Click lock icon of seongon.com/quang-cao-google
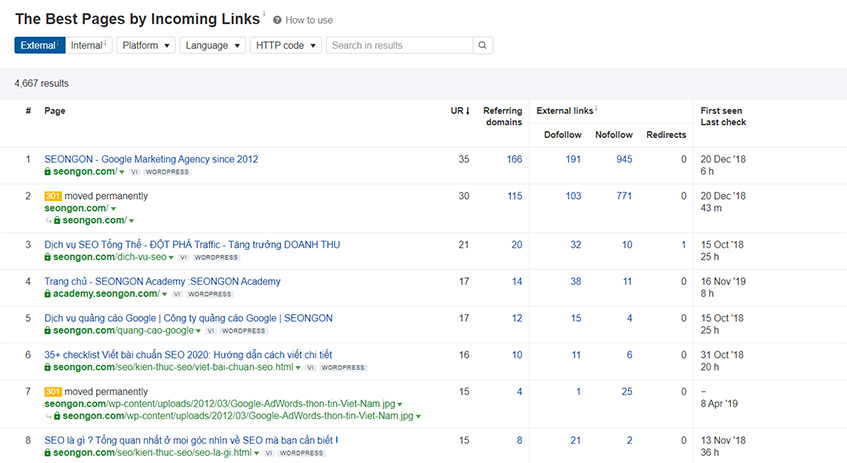The width and height of the screenshot is (847, 463). click(x=48, y=330)
